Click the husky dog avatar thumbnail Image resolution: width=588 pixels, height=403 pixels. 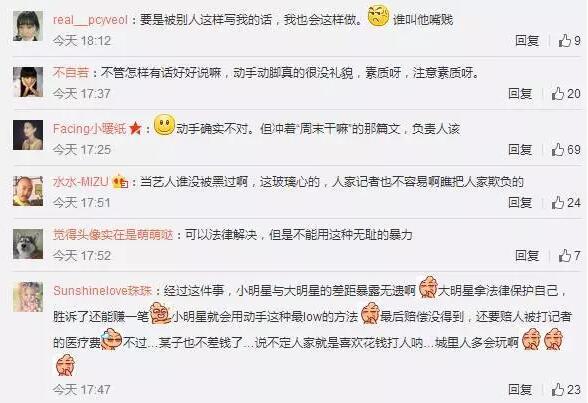28,244
